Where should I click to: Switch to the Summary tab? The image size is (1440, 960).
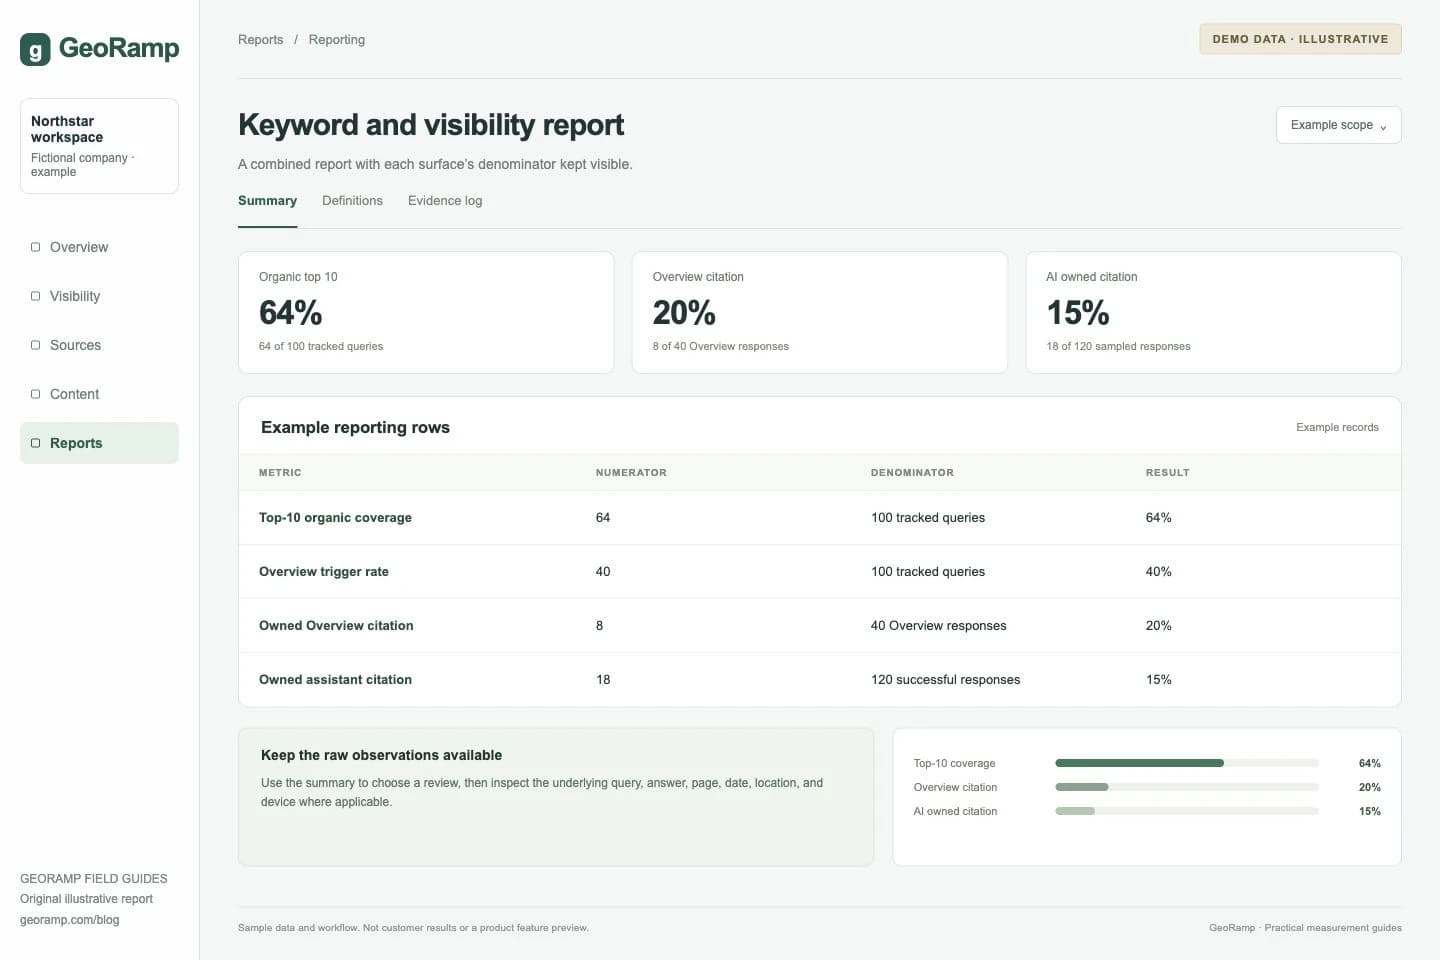pos(267,201)
